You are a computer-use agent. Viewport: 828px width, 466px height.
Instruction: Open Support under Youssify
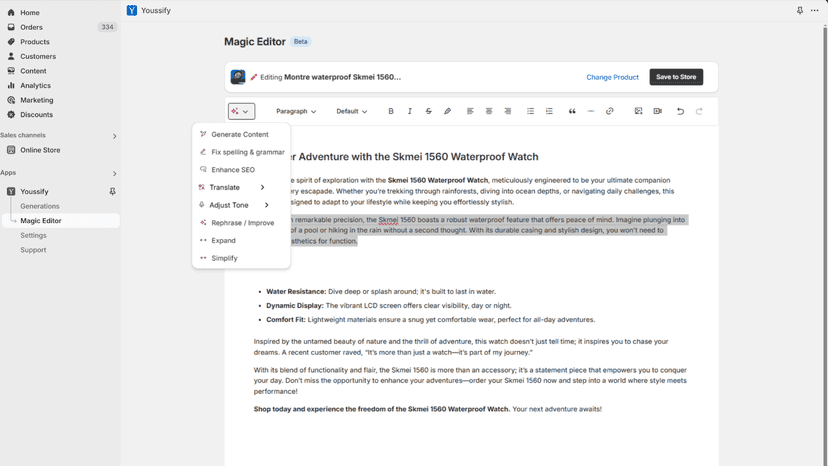[x=33, y=250]
